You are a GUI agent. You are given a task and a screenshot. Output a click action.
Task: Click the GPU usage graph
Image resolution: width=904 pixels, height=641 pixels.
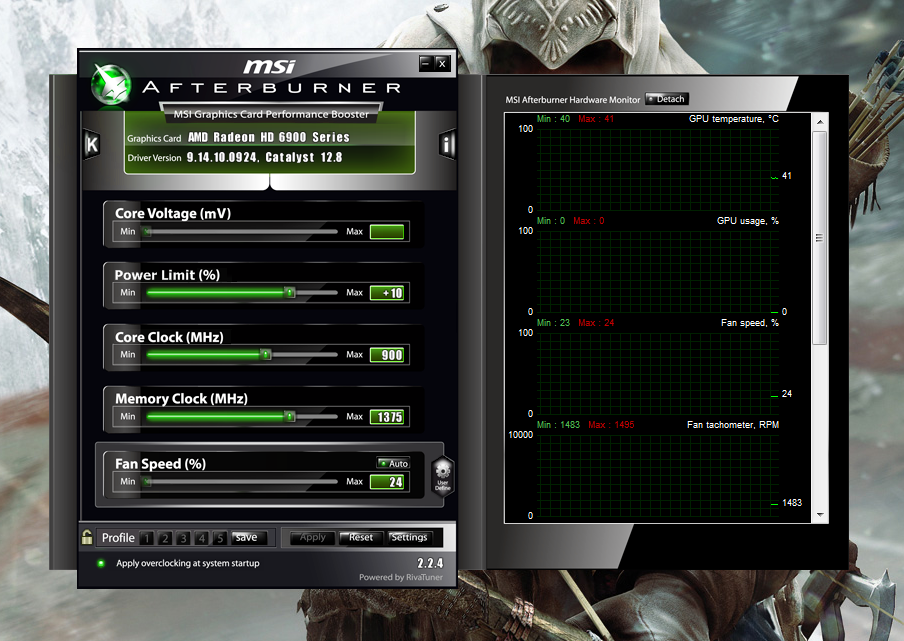coord(658,272)
